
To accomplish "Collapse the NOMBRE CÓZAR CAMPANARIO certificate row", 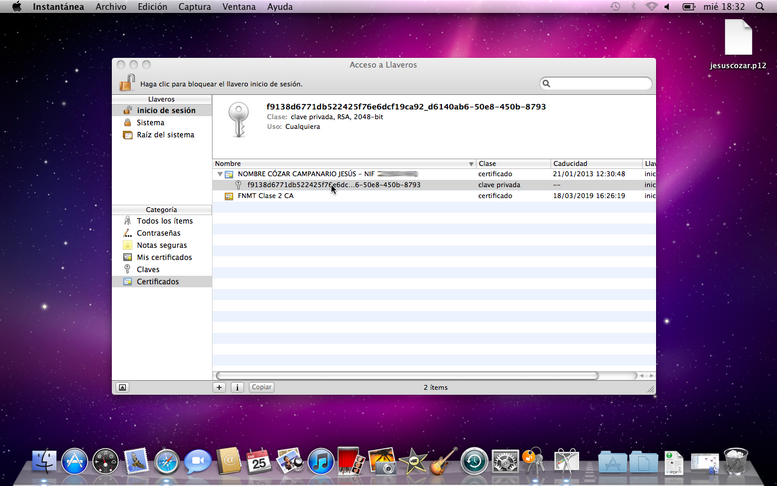I will 220,174.
